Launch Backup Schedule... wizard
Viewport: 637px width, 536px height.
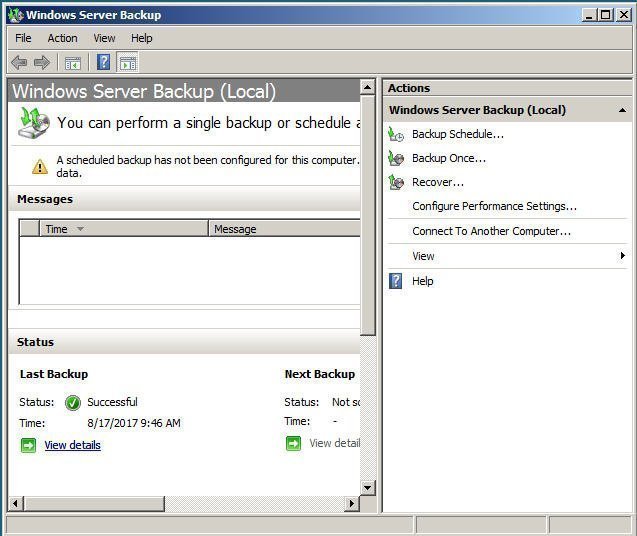[x=458, y=134]
